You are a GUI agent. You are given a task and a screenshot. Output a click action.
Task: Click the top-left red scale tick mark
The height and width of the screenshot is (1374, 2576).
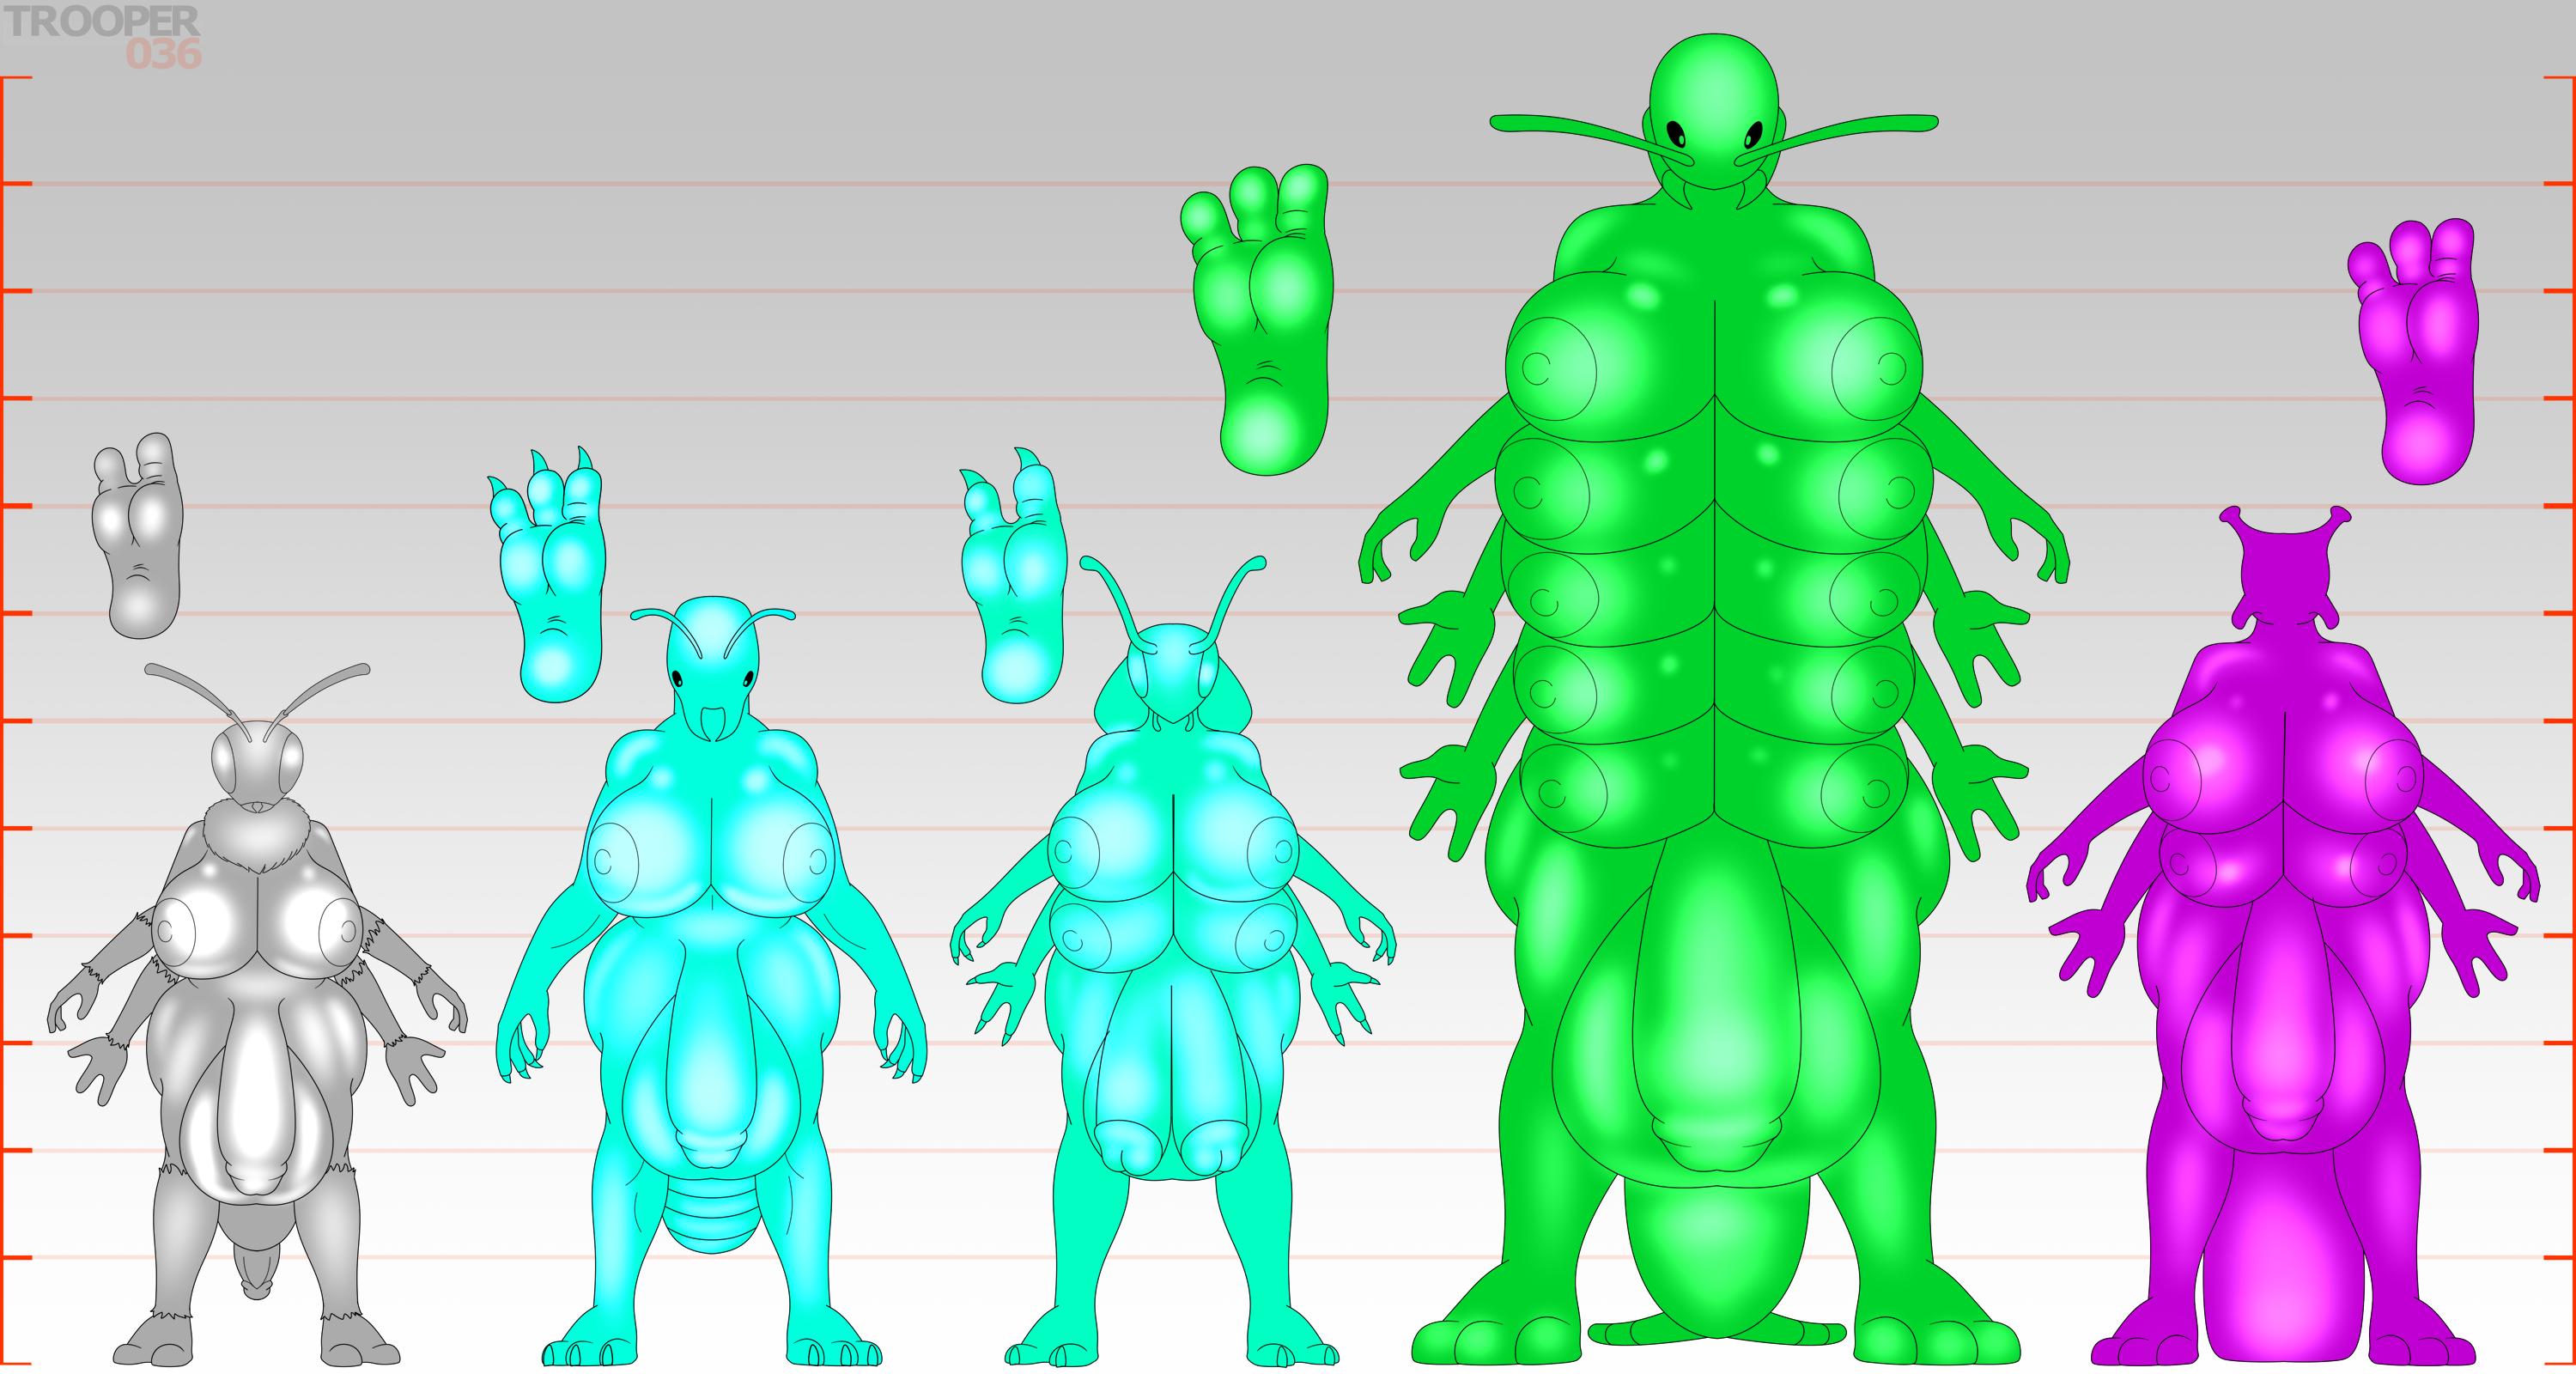16,77
